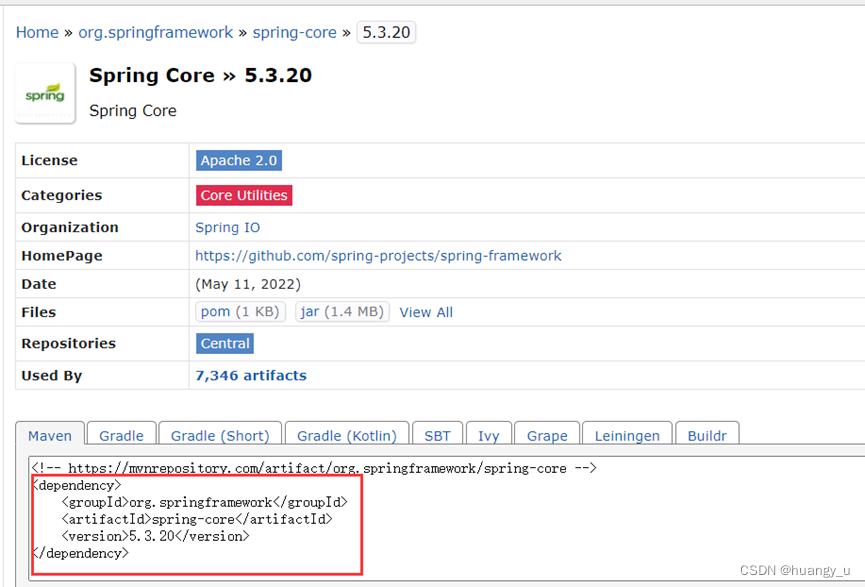Click the 'Organization' row label
Viewport: 865px width, 587px height.
click(x=70, y=227)
